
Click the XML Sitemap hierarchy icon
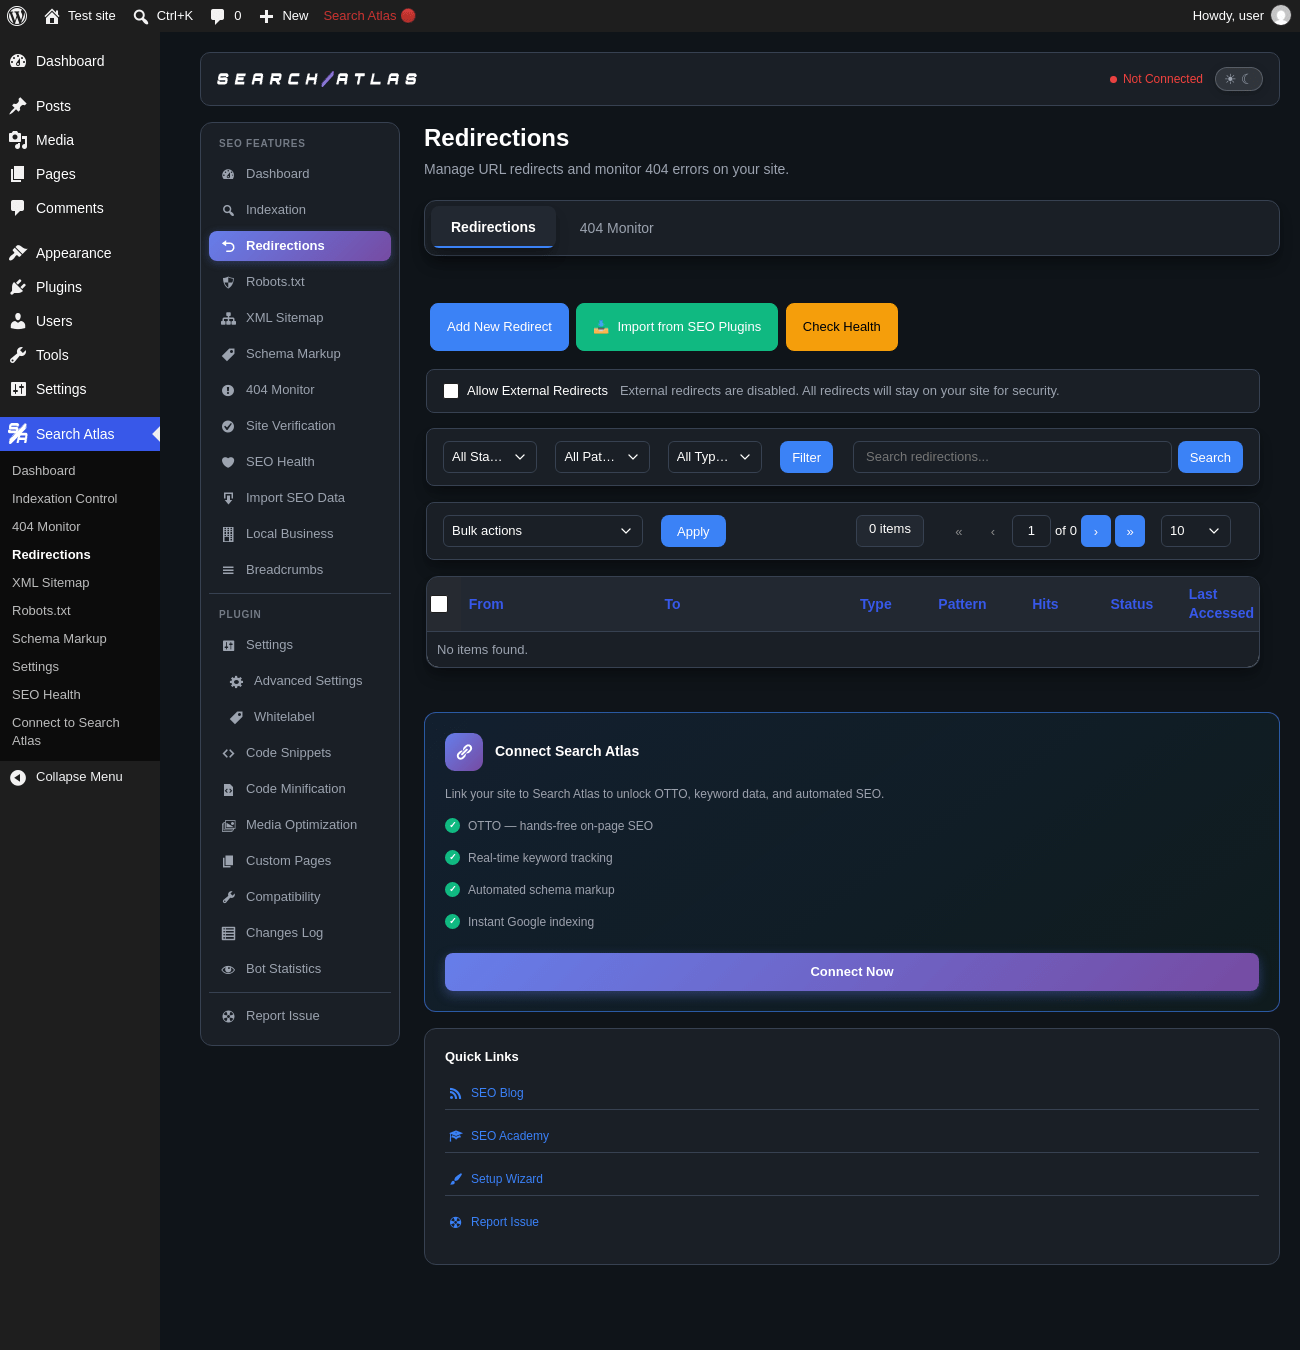point(228,318)
